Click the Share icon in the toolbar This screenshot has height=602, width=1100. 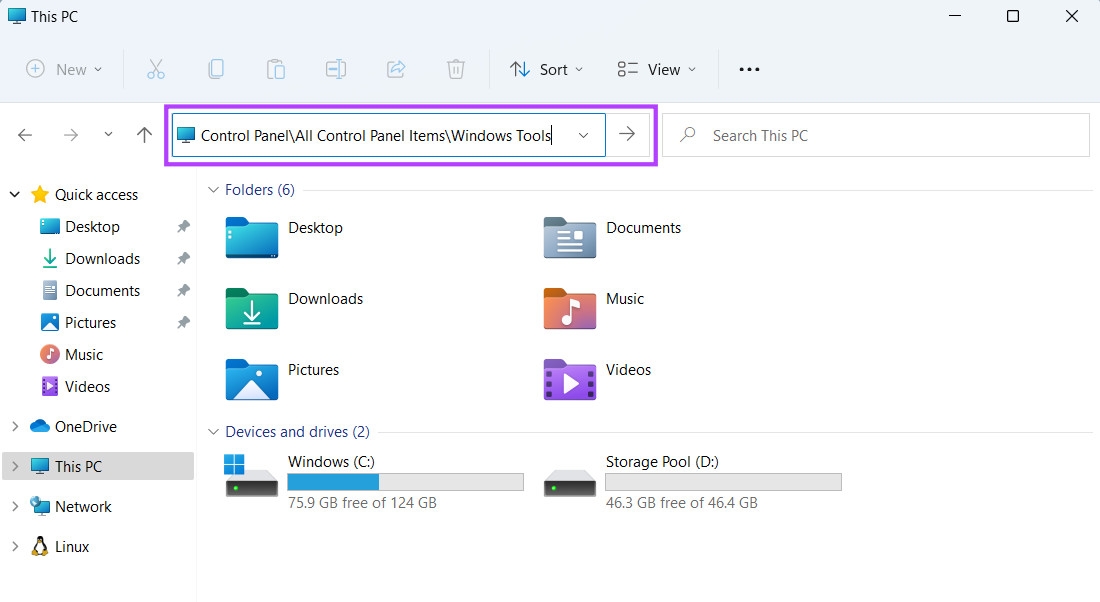[395, 69]
